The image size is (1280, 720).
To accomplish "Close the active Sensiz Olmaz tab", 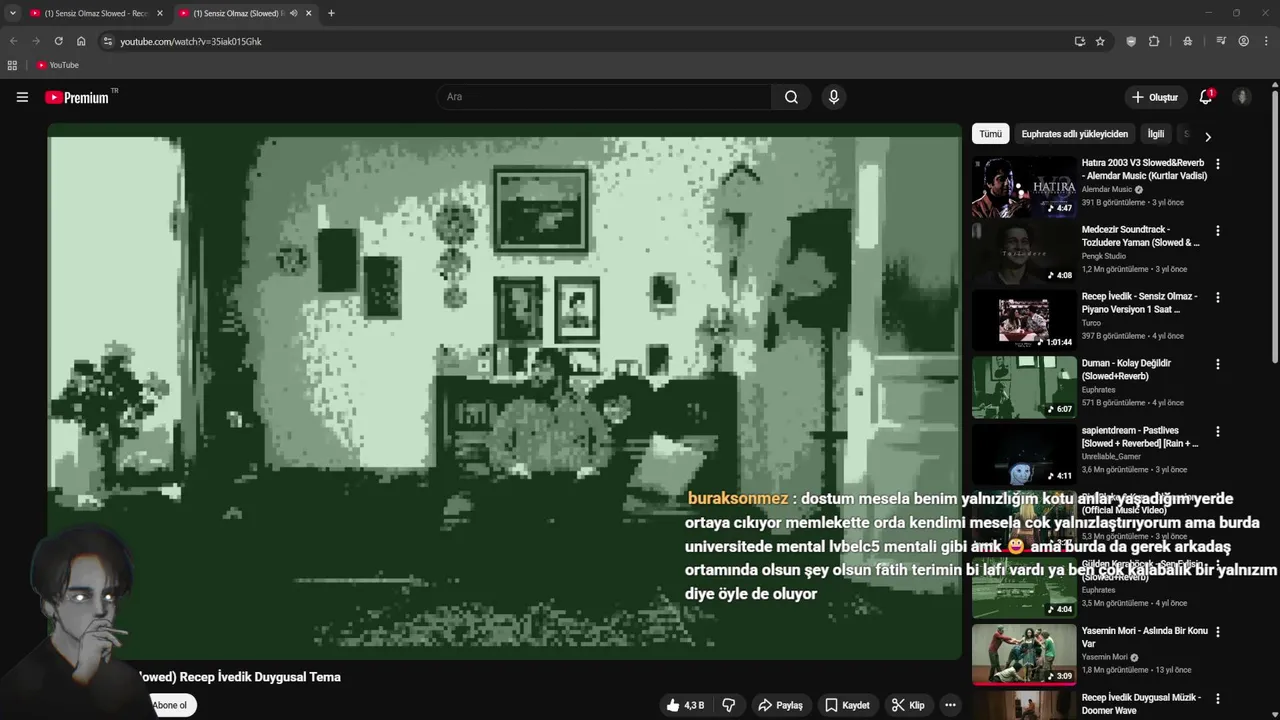I will (308, 13).
